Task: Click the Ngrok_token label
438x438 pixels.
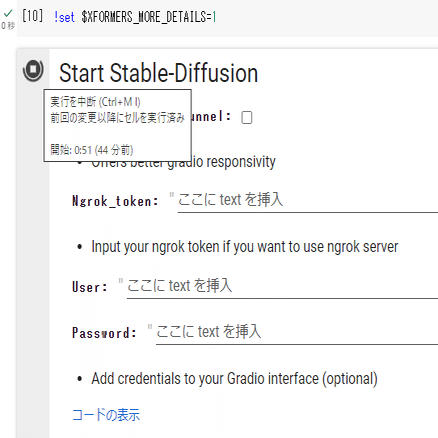Action: (x=115, y=201)
